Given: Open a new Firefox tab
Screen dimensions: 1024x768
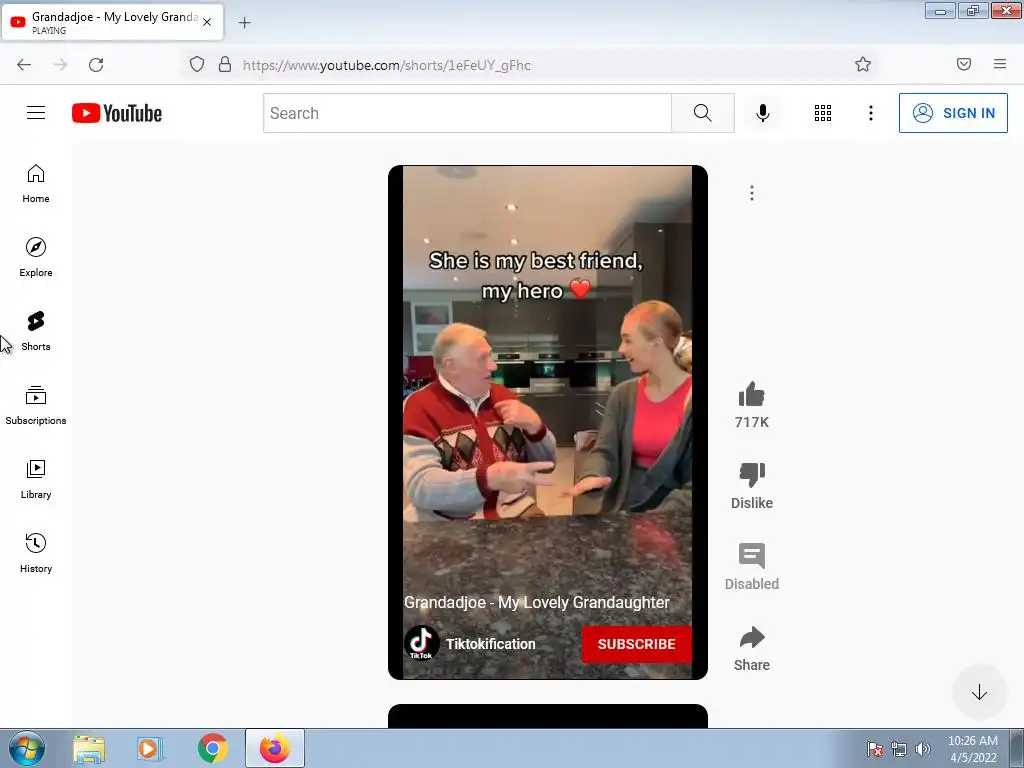Looking at the screenshot, I should pos(244,23).
